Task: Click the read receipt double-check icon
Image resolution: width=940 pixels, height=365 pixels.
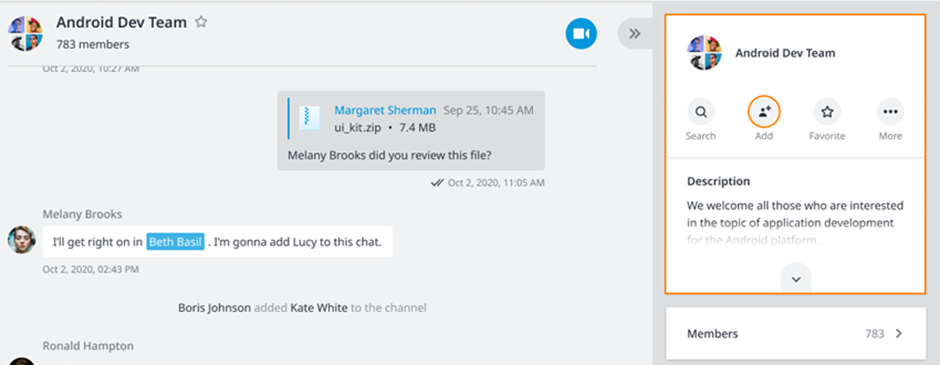Action: 437,183
